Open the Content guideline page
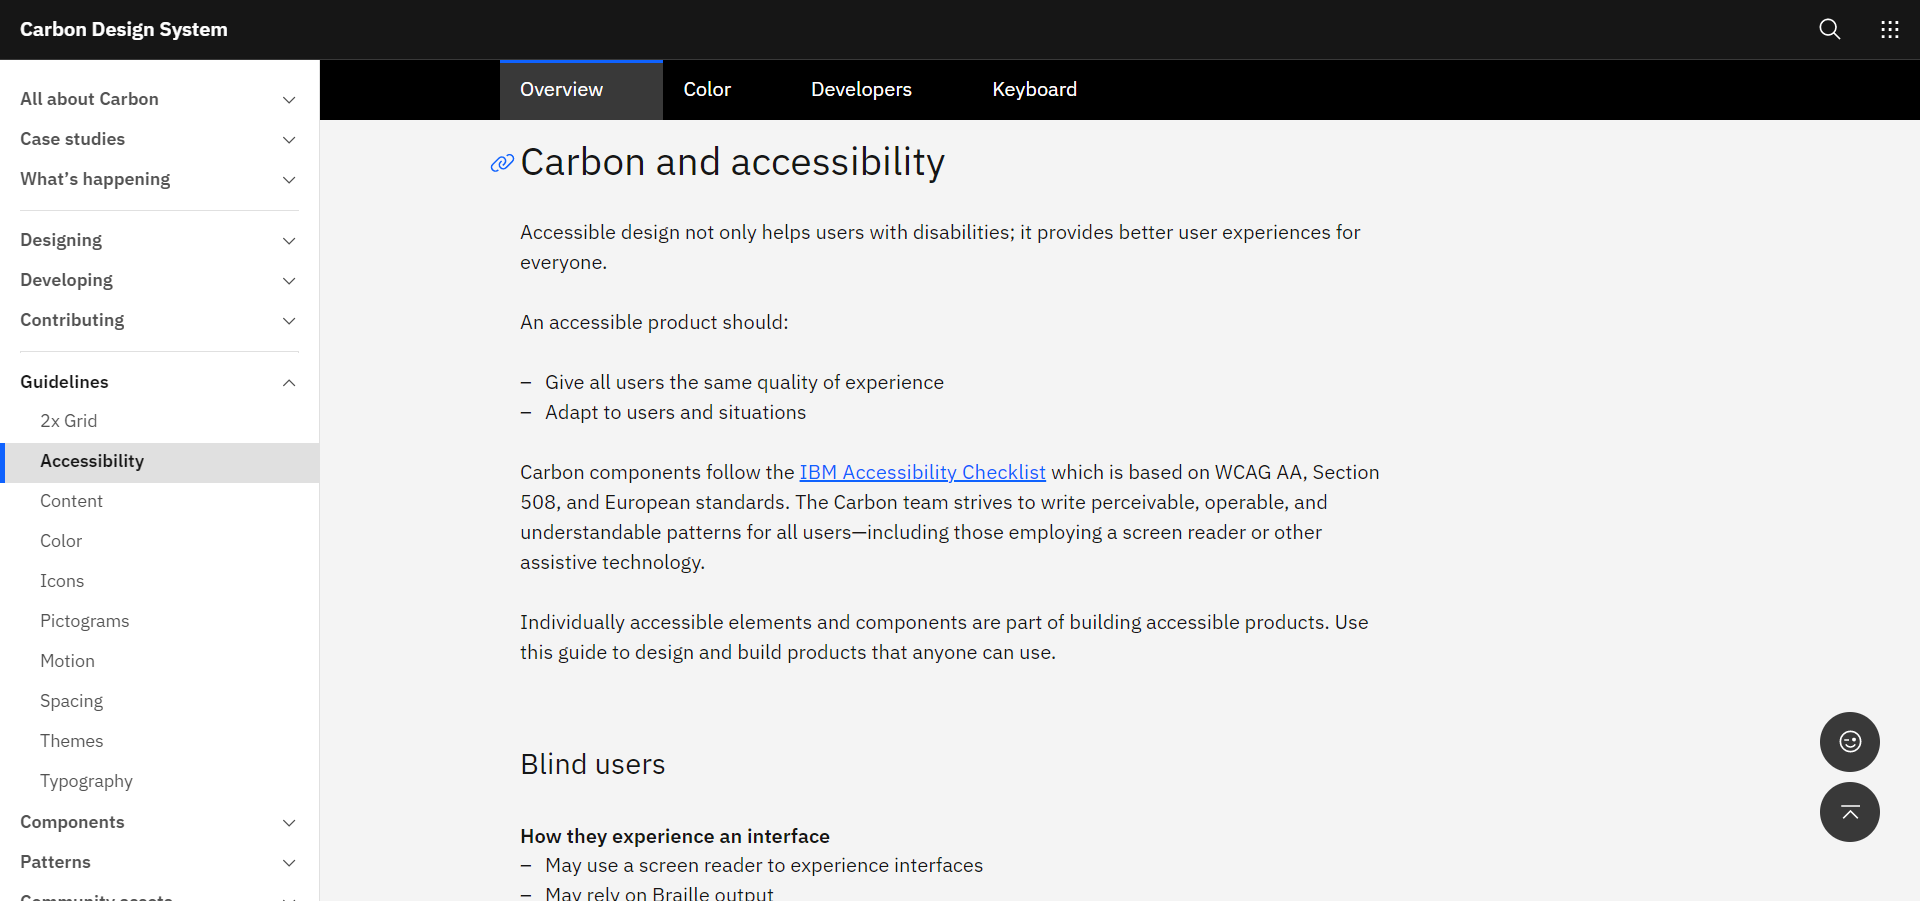The width and height of the screenshot is (1920, 901). click(160, 501)
